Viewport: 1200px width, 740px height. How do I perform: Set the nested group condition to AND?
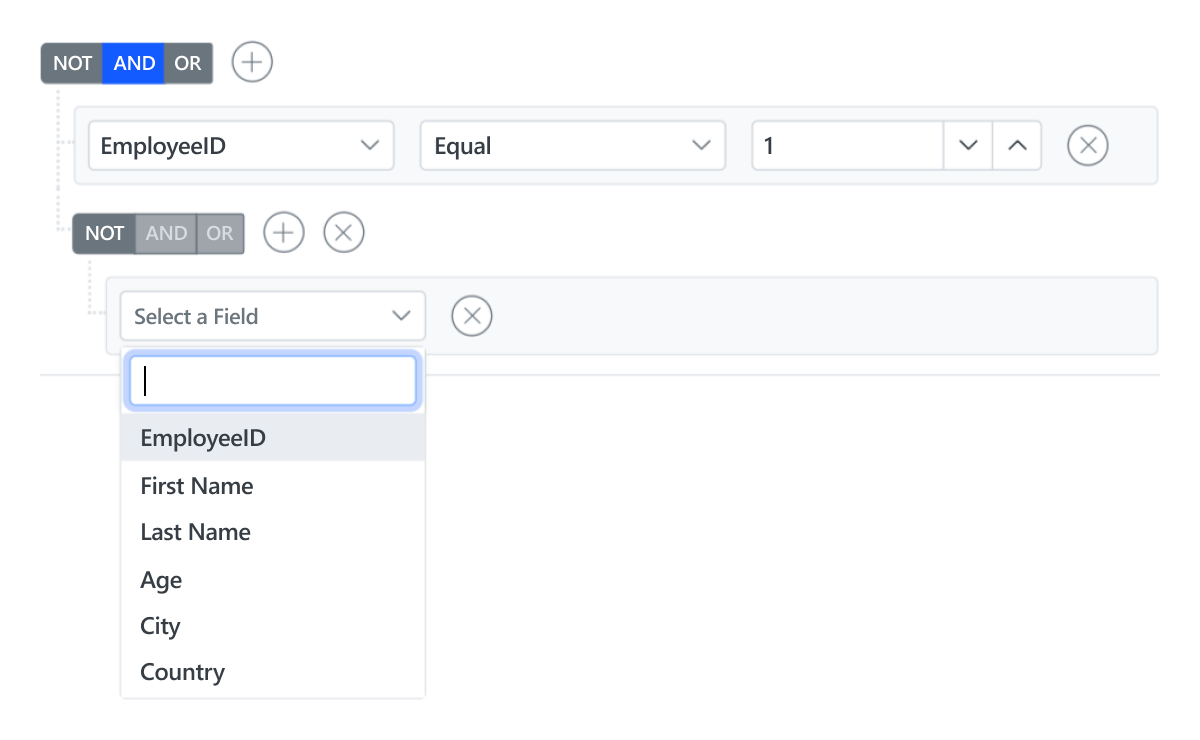(x=166, y=232)
